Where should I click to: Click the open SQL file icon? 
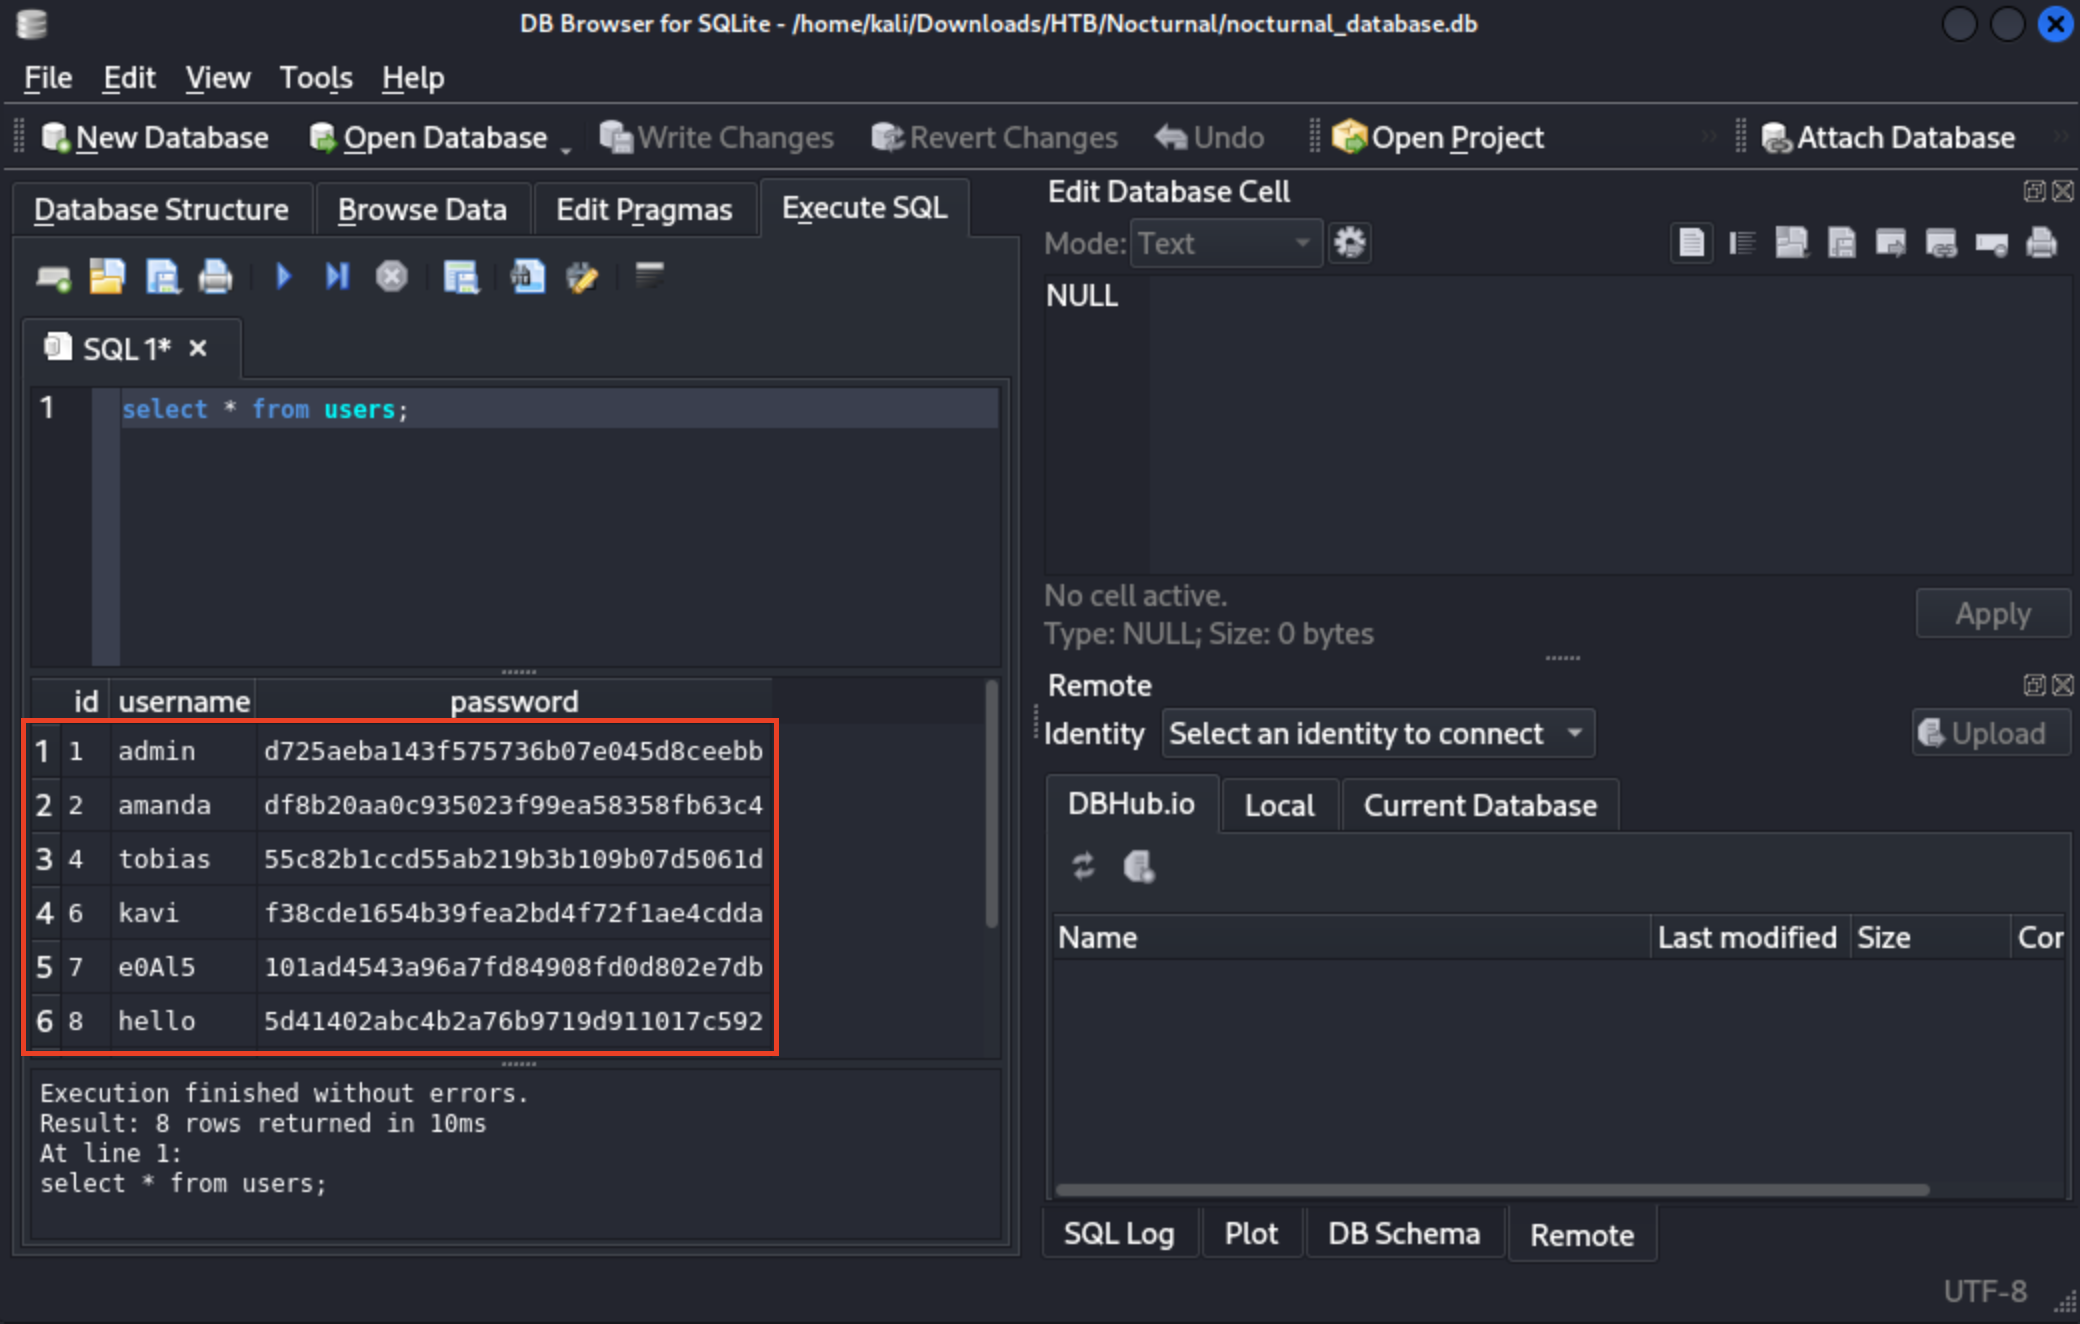pyautogui.click(x=107, y=277)
